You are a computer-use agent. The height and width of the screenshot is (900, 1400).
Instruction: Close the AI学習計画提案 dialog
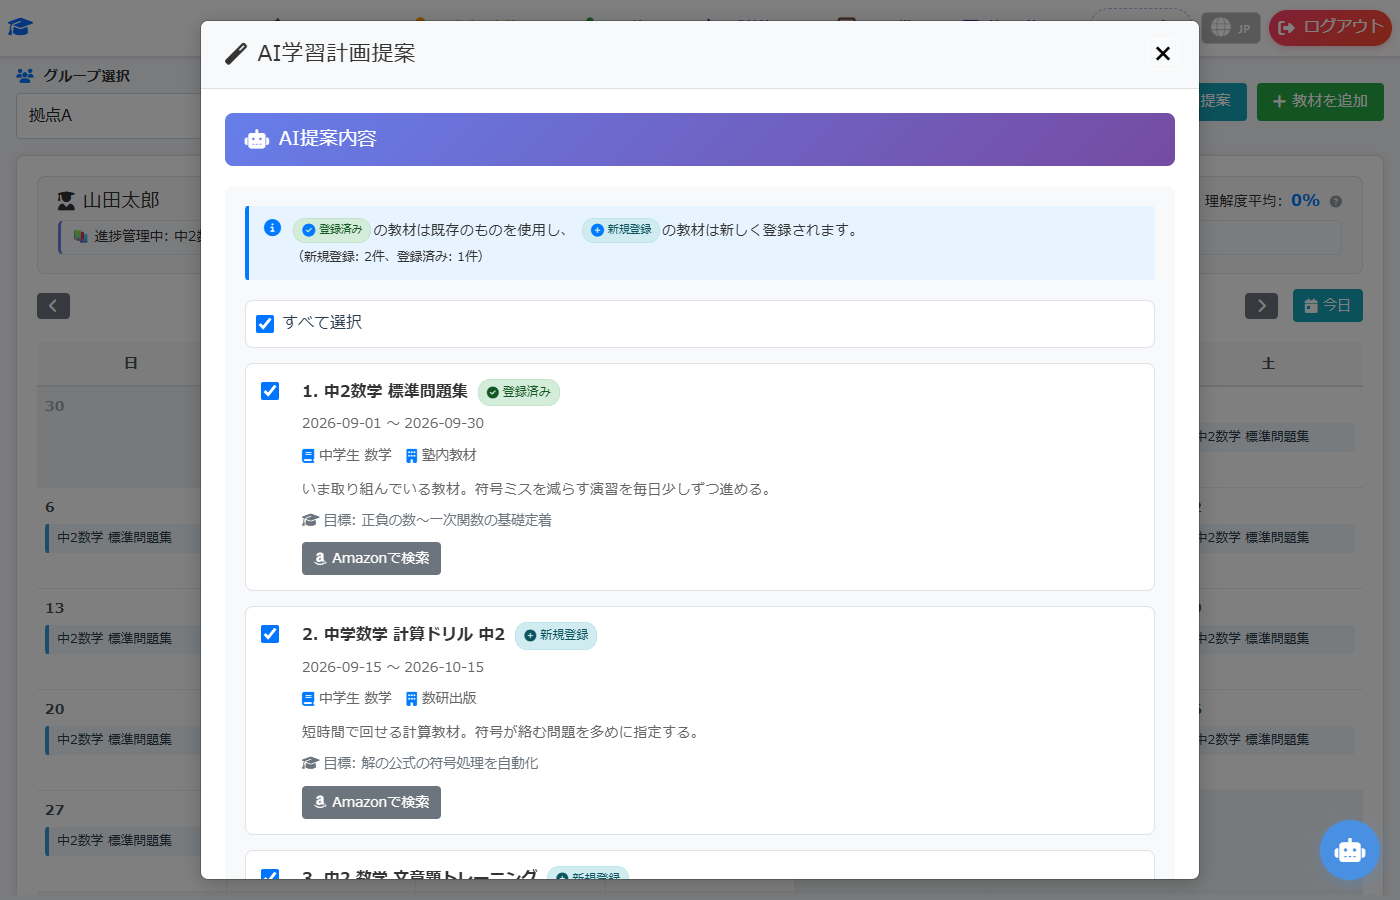point(1162,54)
